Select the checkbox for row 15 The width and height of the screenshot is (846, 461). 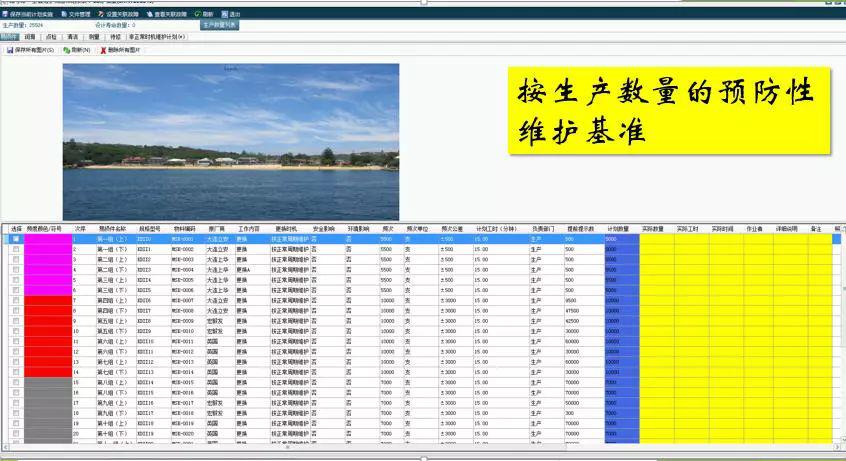(x=16, y=382)
